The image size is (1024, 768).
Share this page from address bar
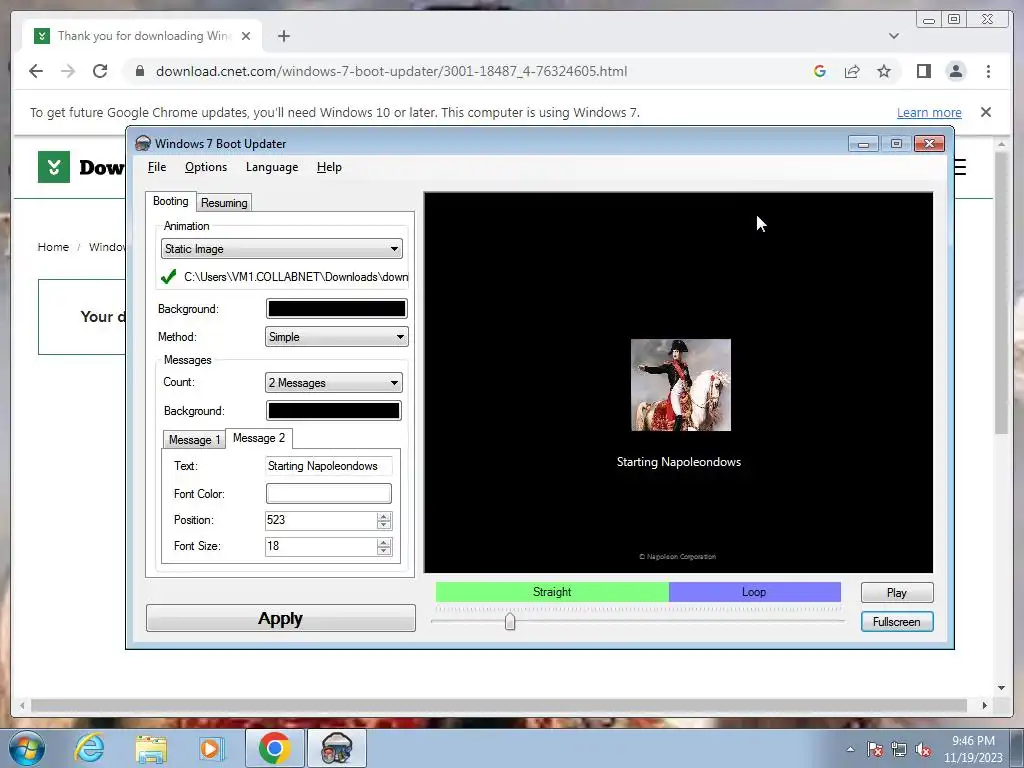(x=852, y=71)
